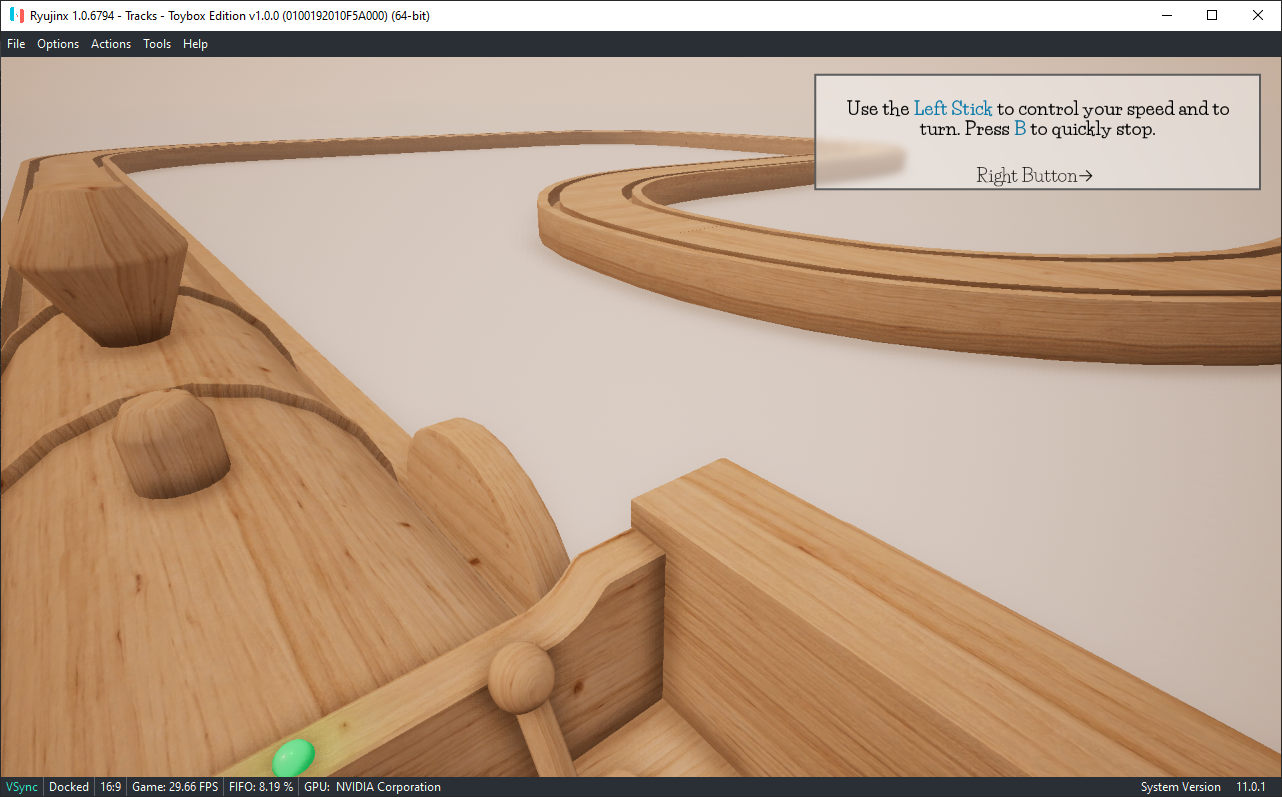Open the File menu

click(x=16, y=44)
